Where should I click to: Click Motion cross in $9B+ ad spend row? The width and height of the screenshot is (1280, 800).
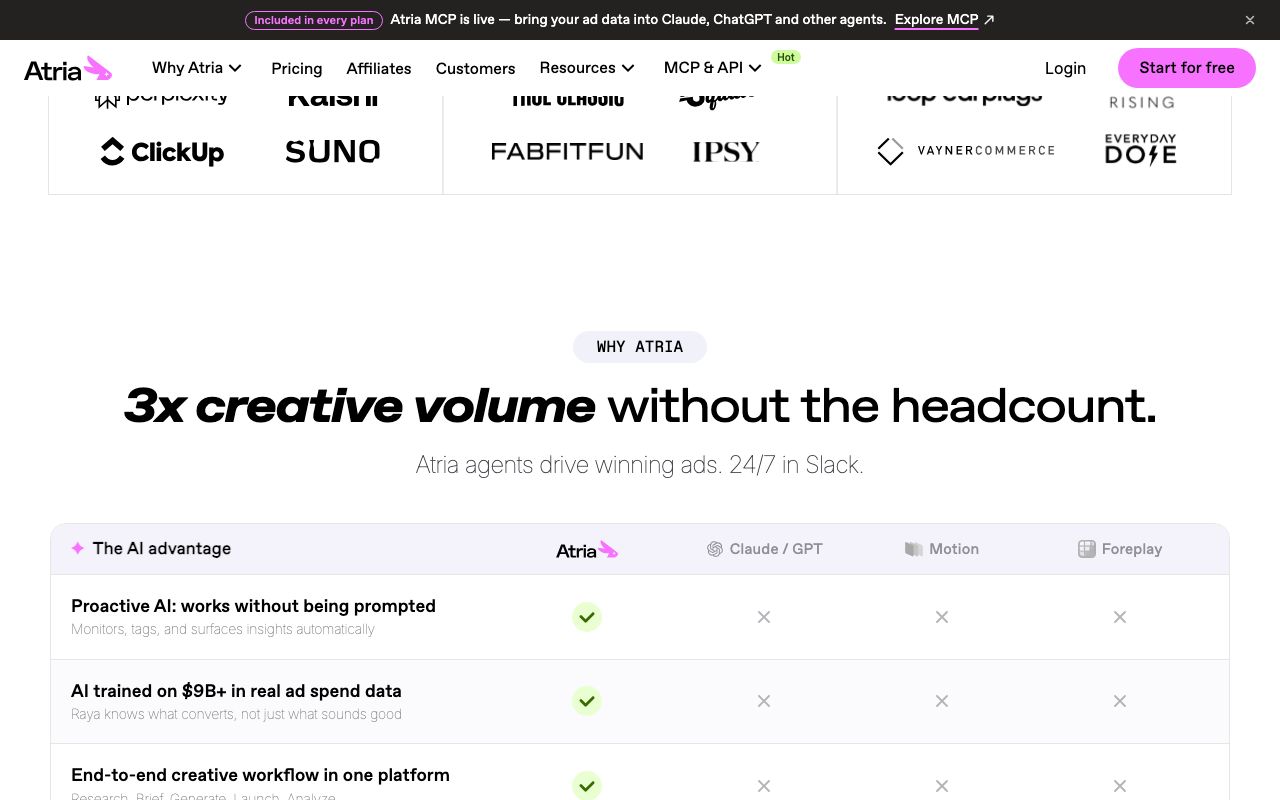tap(942, 701)
